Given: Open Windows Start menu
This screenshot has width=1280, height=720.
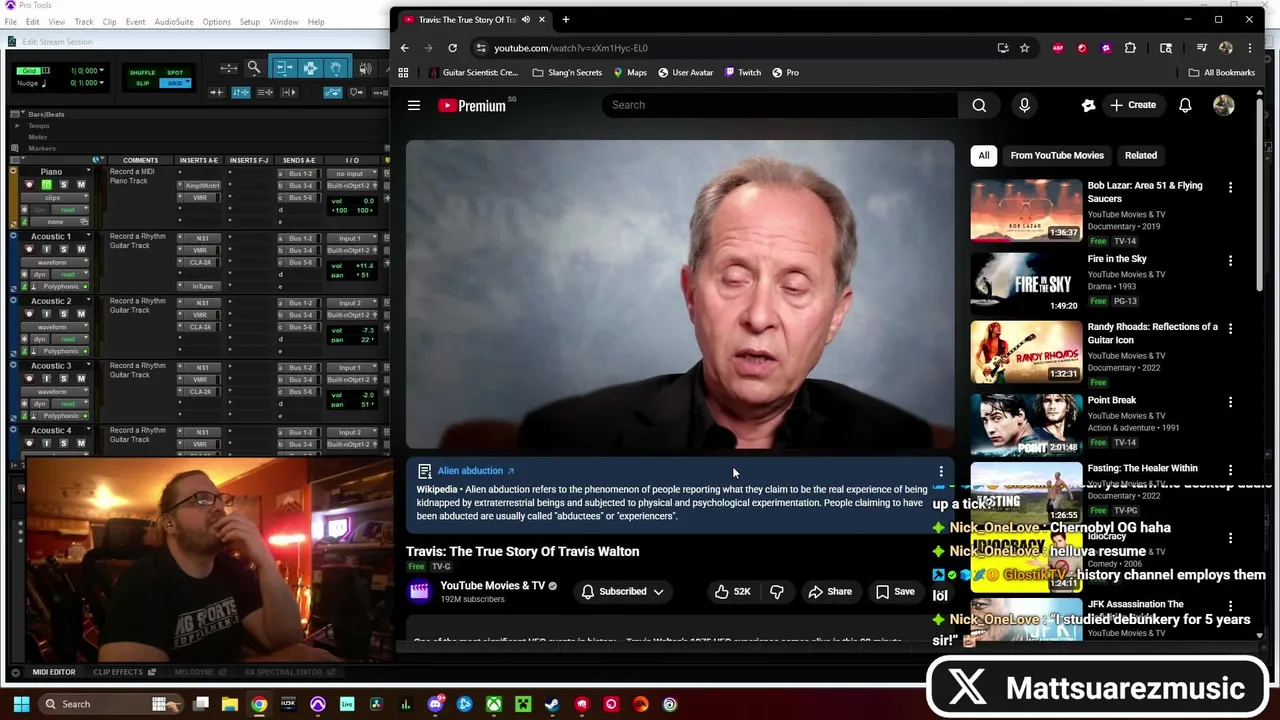Looking at the screenshot, I should (x=20, y=704).
